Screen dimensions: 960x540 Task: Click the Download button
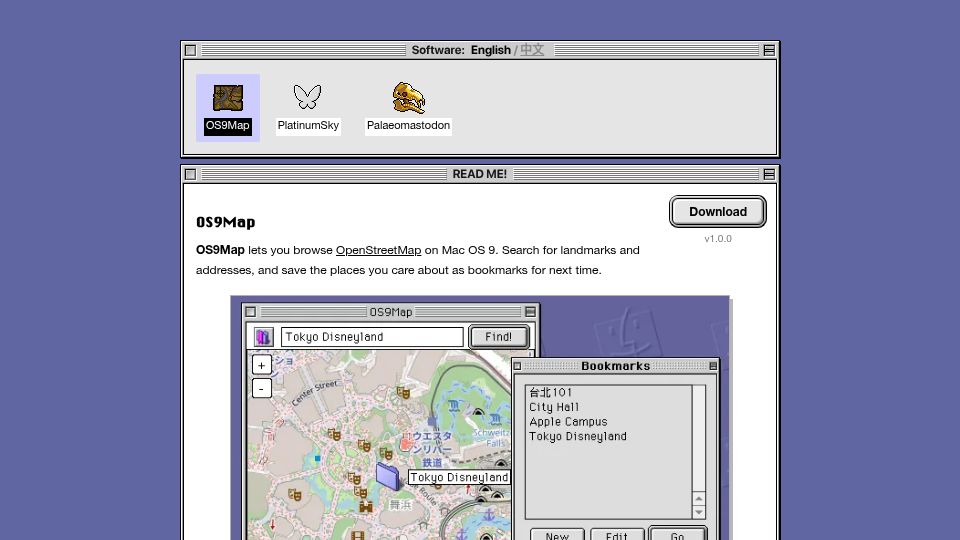[x=718, y=212]
